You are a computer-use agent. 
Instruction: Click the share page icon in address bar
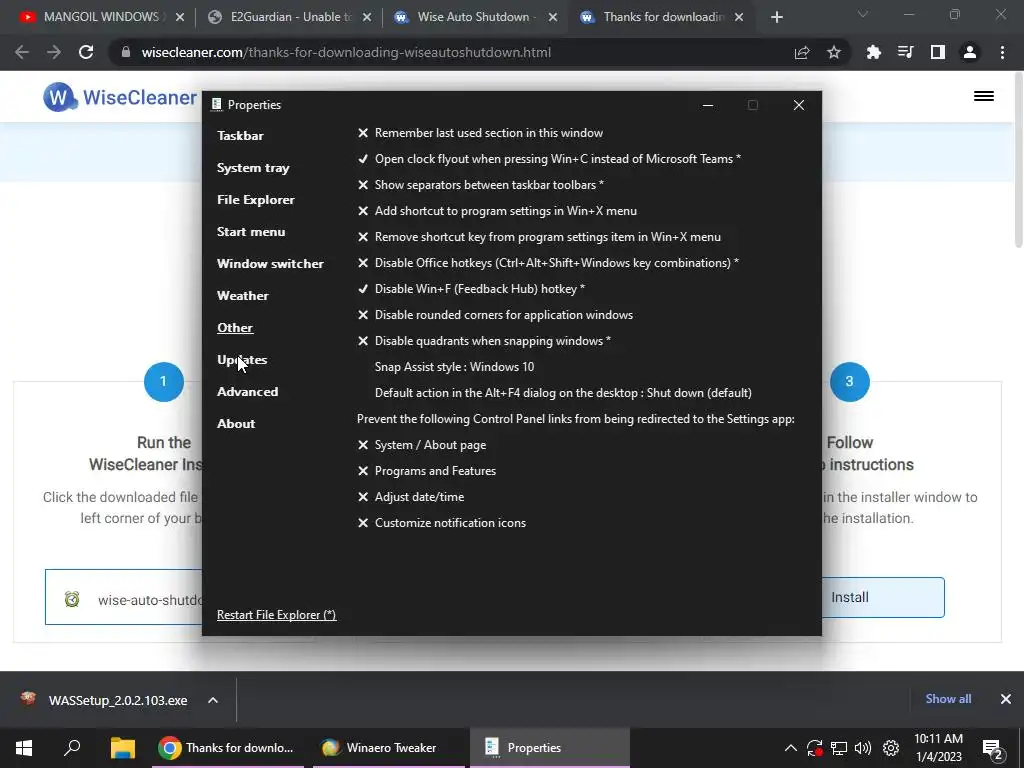pos(801,52)
